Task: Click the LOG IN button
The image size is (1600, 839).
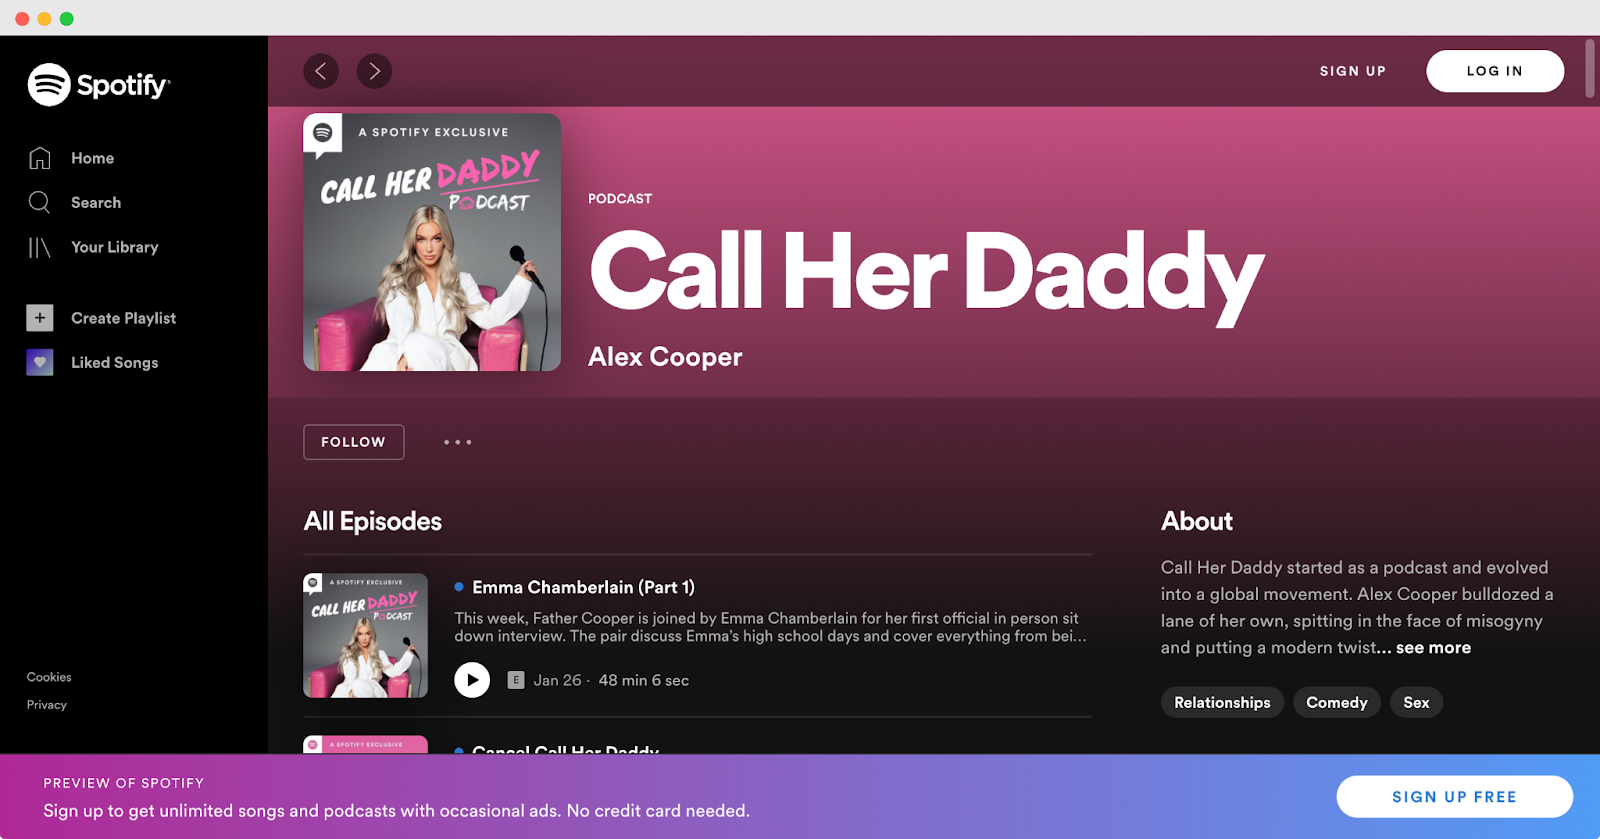Action: pyautogui.click(x=1495, y=71)
